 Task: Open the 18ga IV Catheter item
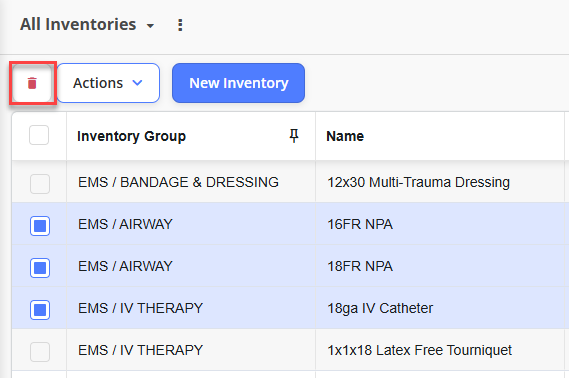pos(380,308)
